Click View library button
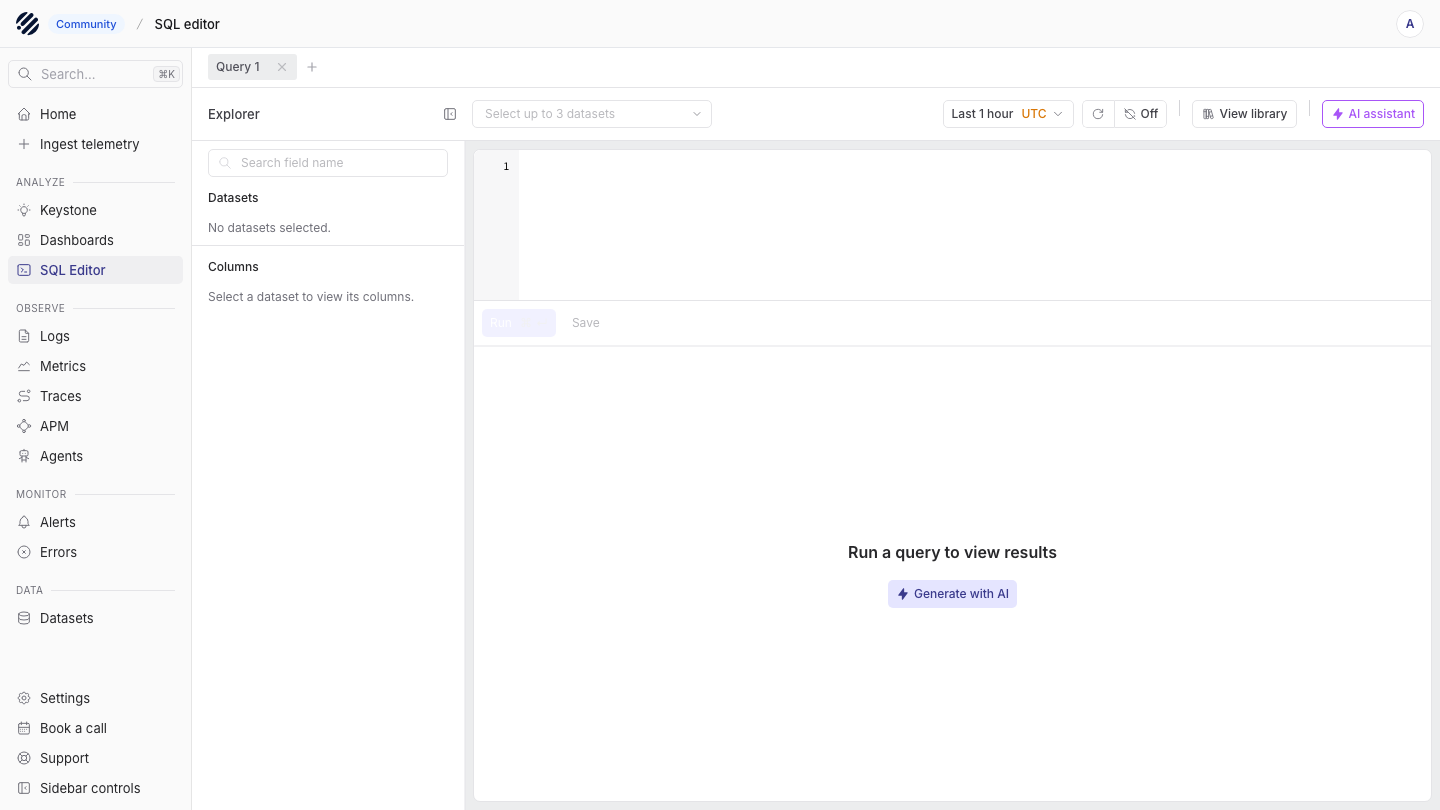The image size is (1440, 810). (1244, 114)
